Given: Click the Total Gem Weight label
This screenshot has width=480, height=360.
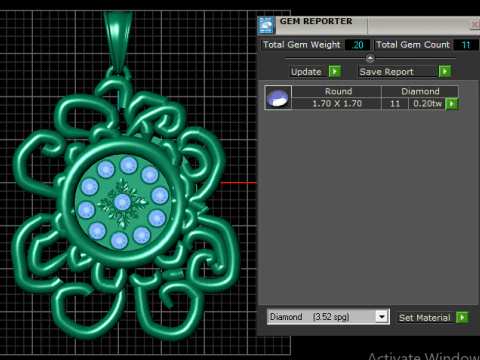Looking at the screenshot, I should click(302, 45).
